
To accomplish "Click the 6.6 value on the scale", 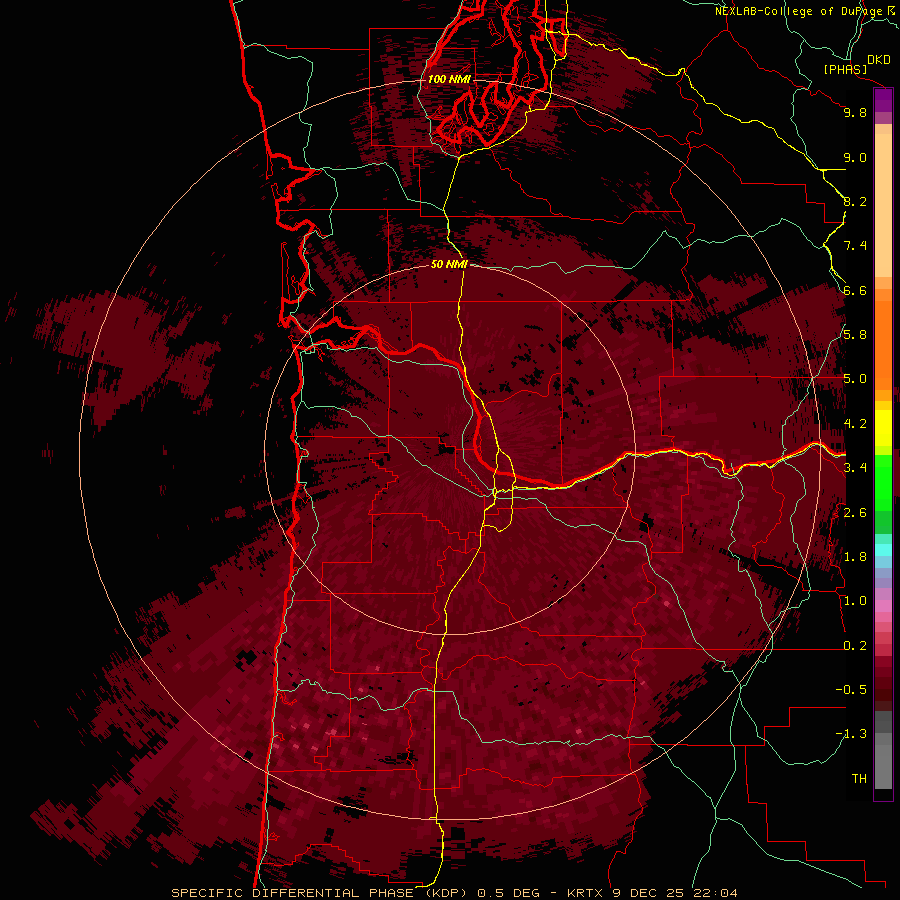I will 855,290.
